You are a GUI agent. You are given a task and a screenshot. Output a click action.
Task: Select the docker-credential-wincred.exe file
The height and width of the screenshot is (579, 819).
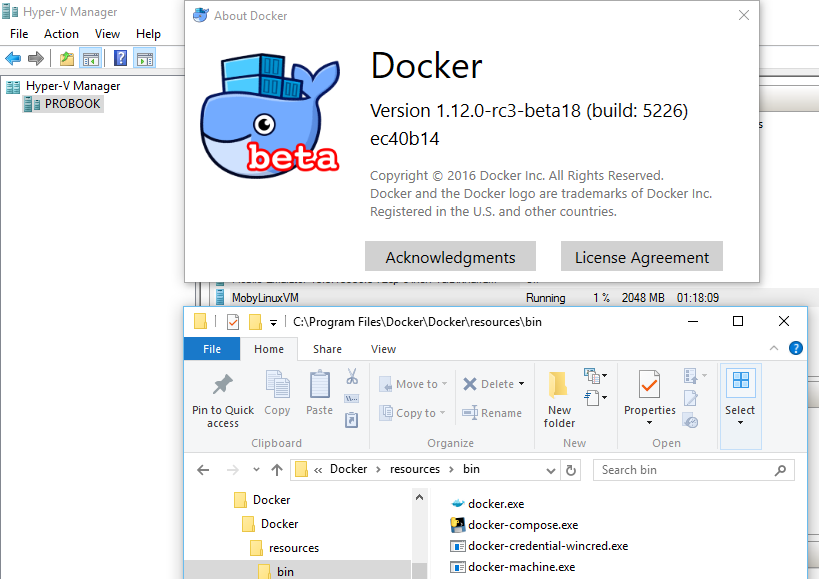(x=539, y=546)
